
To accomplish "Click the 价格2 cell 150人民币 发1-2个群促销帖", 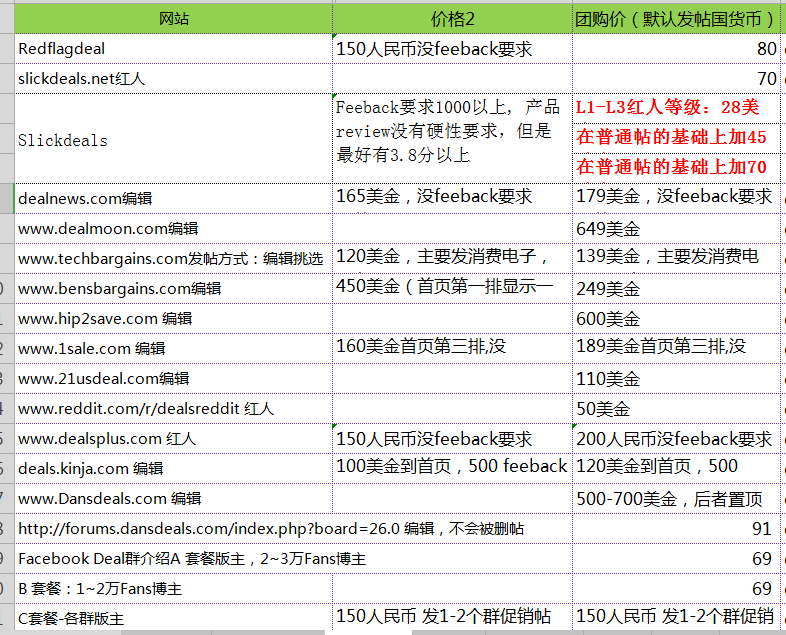I will click(452, 617).
